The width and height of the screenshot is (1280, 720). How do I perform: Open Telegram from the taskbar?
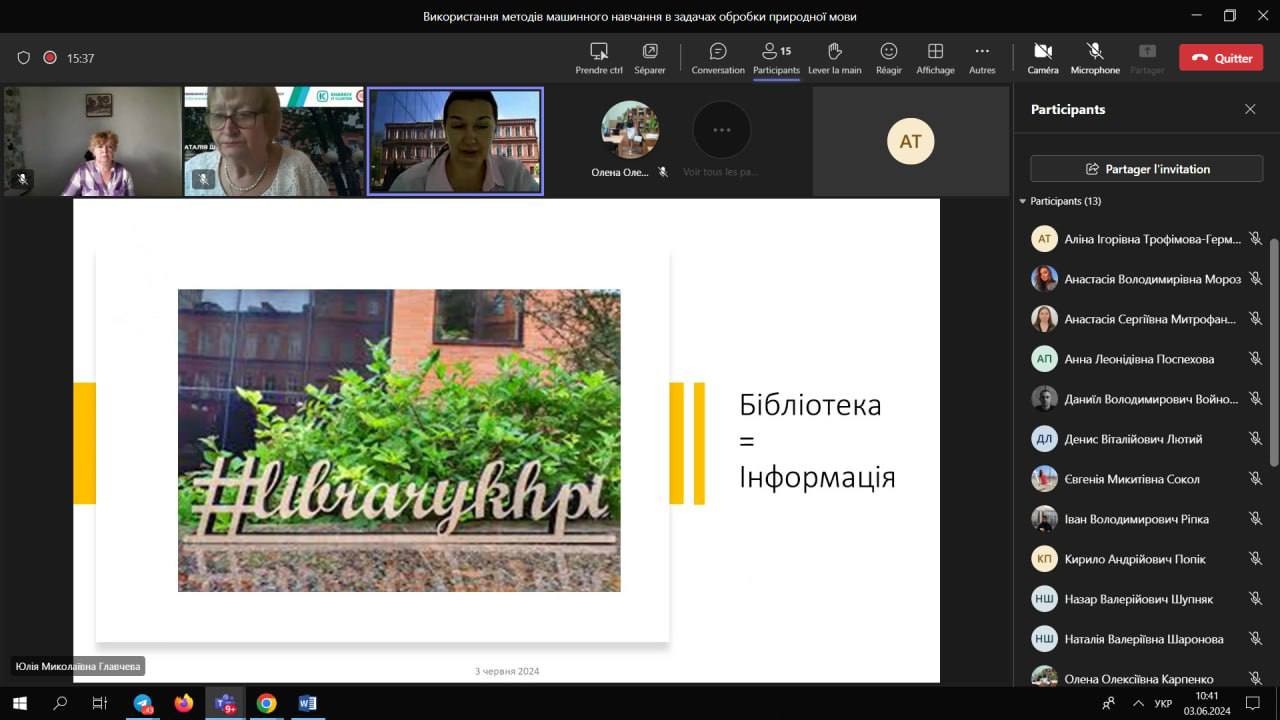point(143,703)
